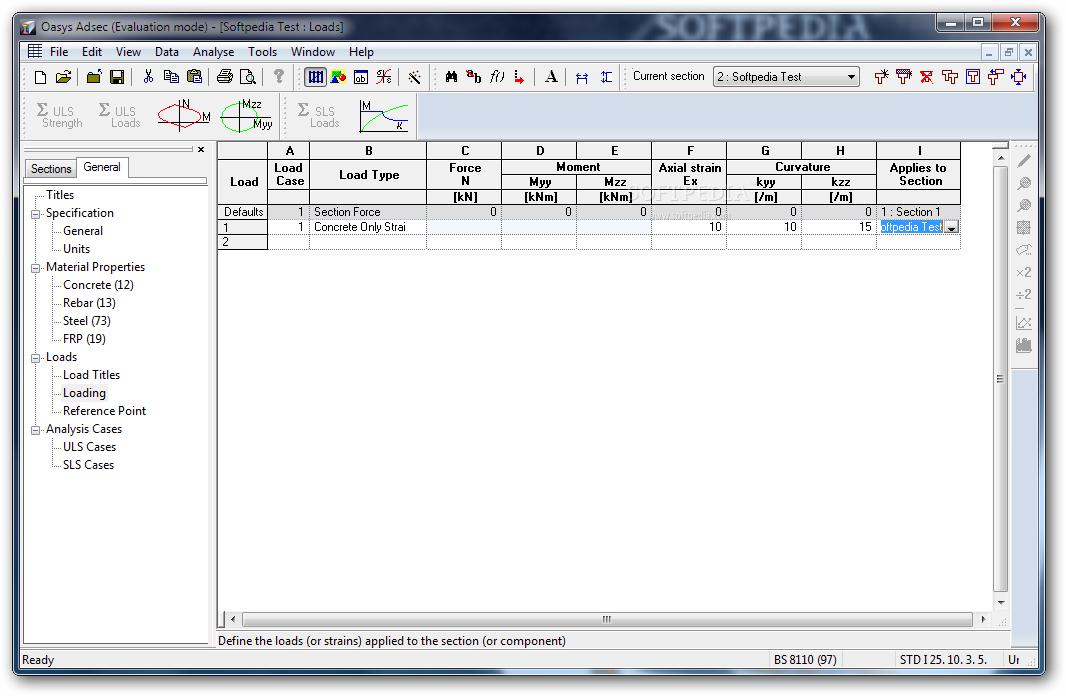Copy using the two-pages icon
This screenshot has height=696, width=1066.
point(171,77)
